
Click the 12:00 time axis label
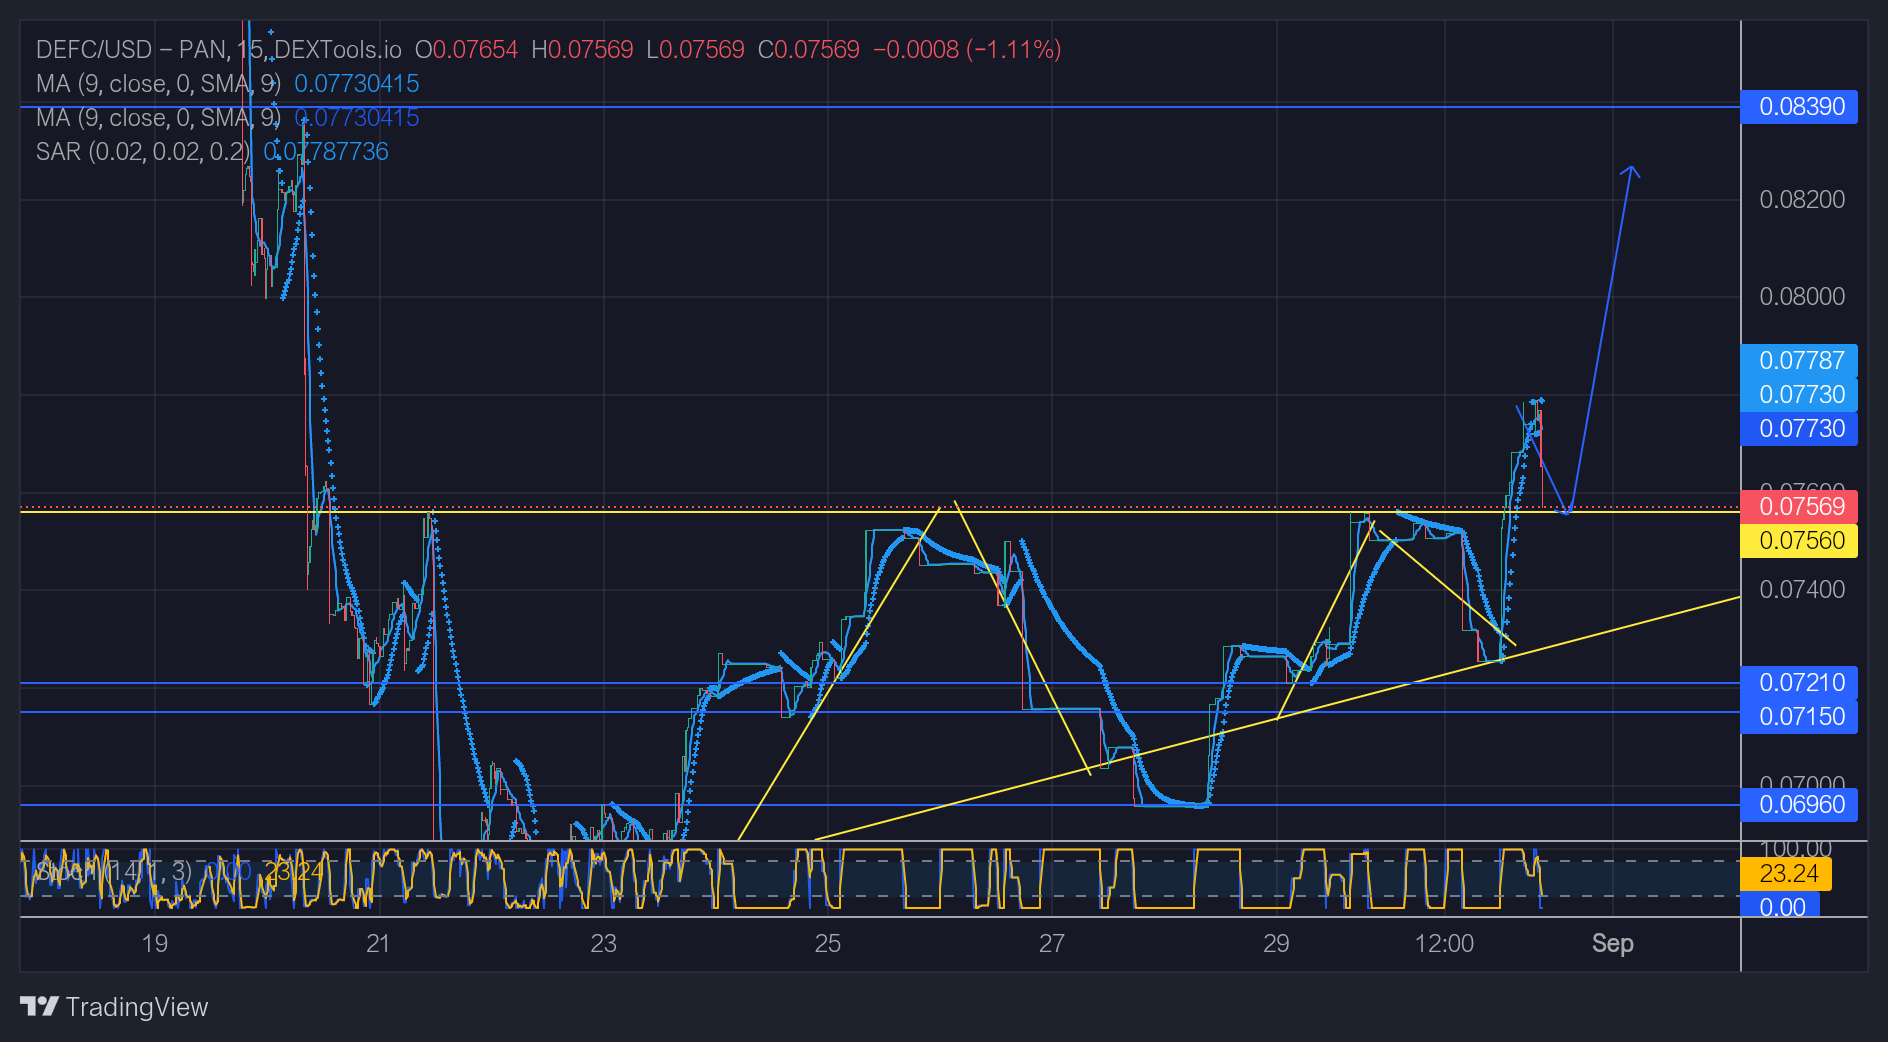tap(1444, 943)
